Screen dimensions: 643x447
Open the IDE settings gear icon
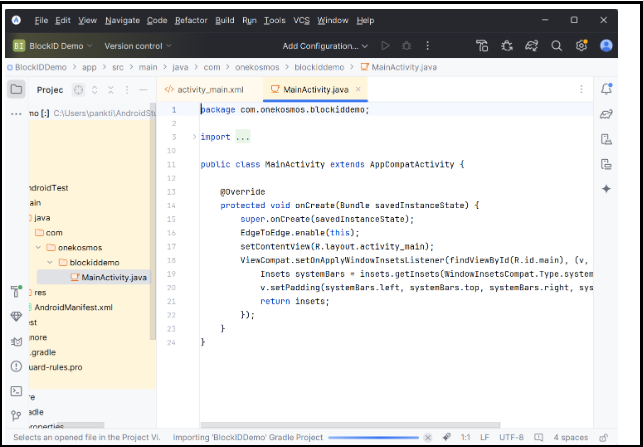(x=582, y=46)
